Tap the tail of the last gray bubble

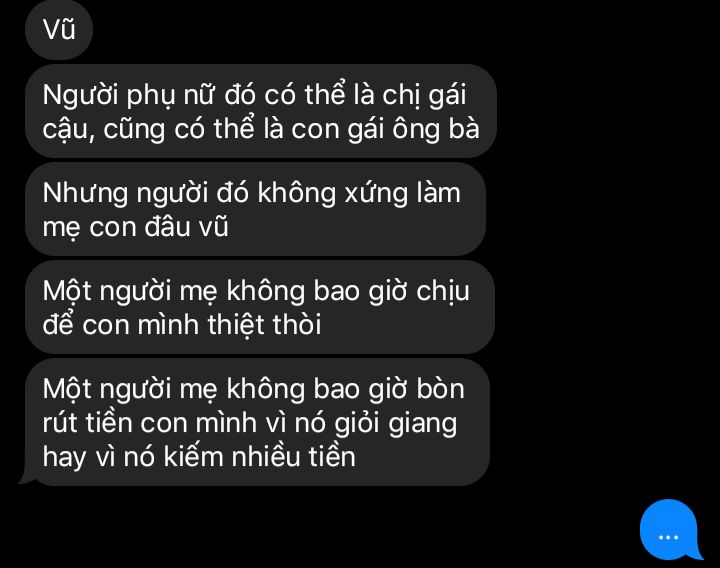(x=26, y=478)
